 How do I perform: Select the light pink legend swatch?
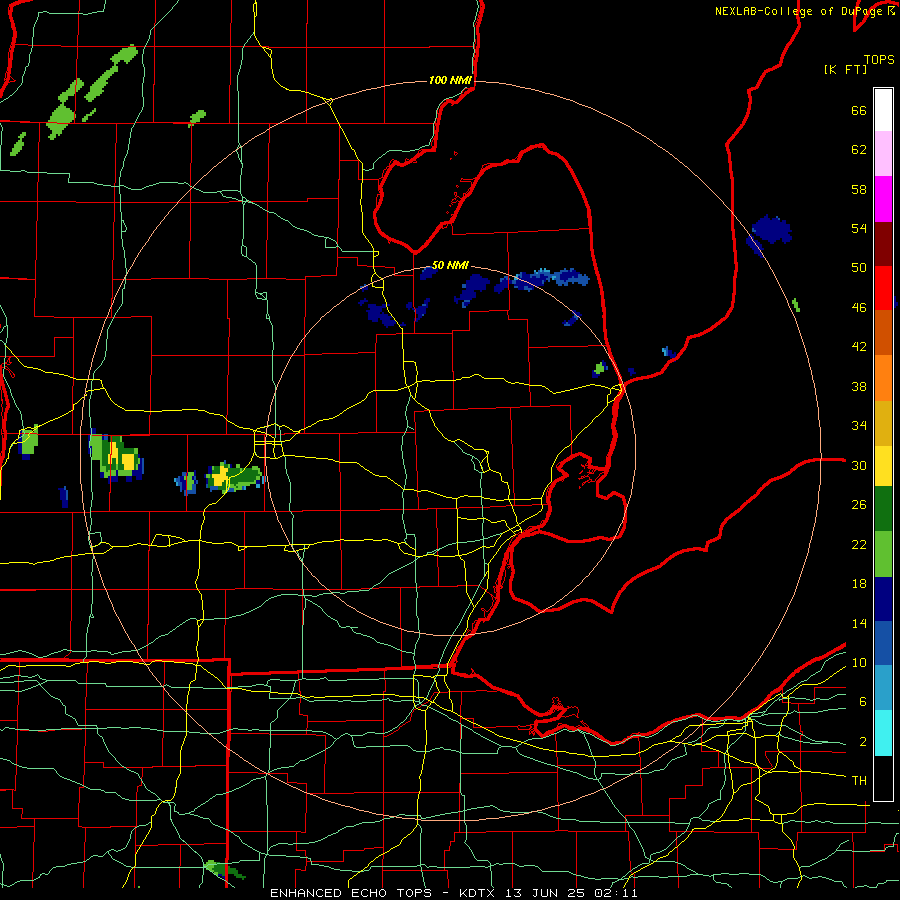[883, 154]
